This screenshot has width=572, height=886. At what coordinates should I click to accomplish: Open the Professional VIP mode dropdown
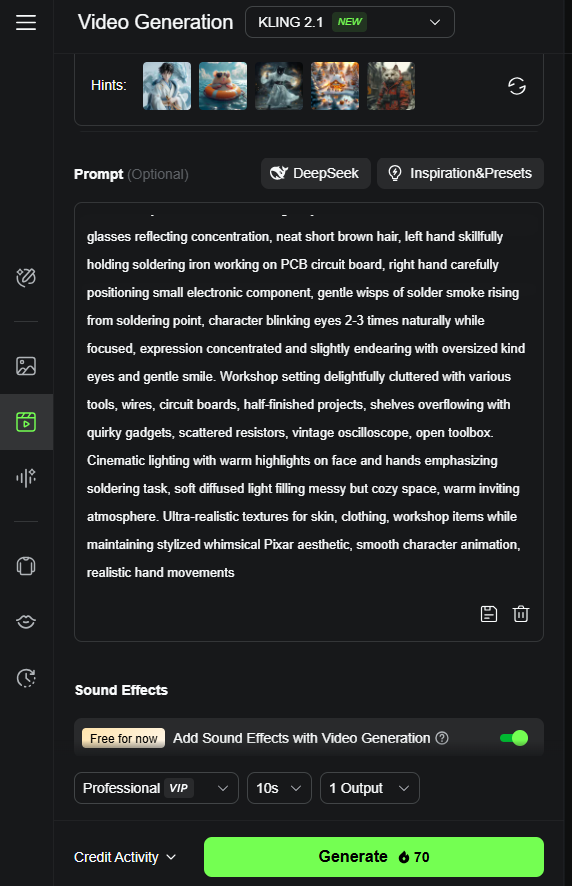coord(156,788)
